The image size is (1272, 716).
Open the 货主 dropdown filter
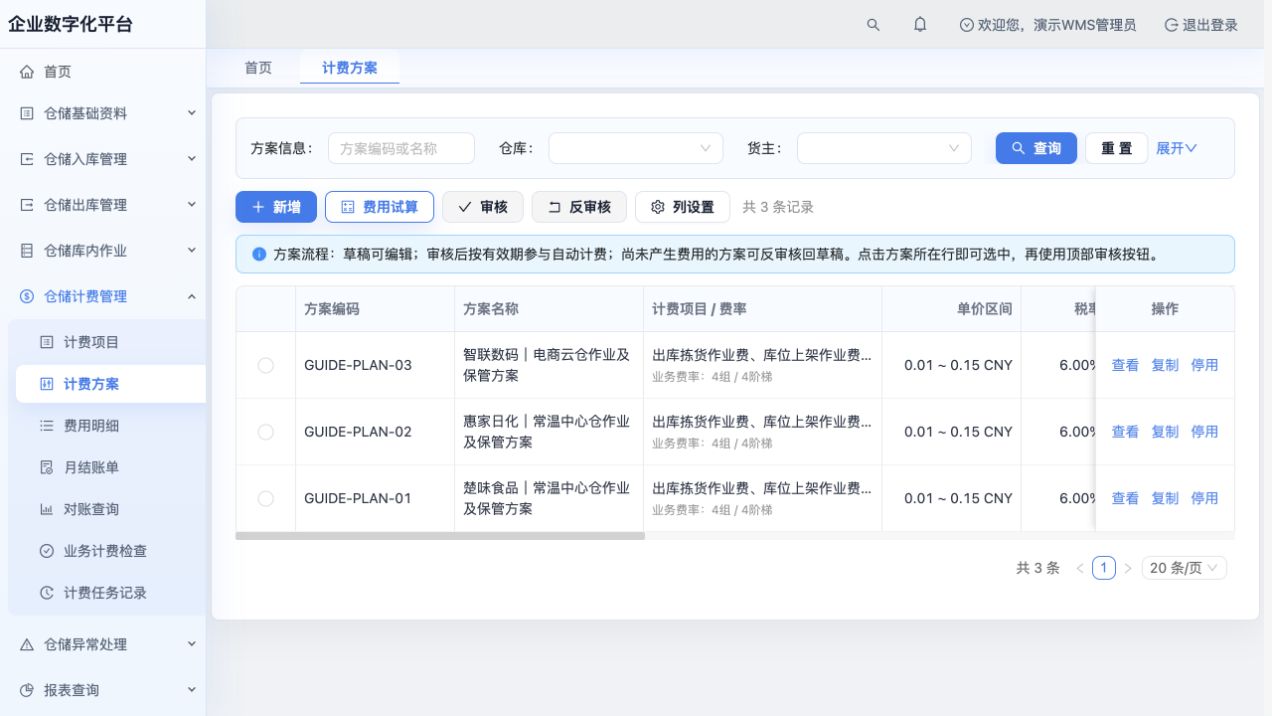tap(884, 148)
